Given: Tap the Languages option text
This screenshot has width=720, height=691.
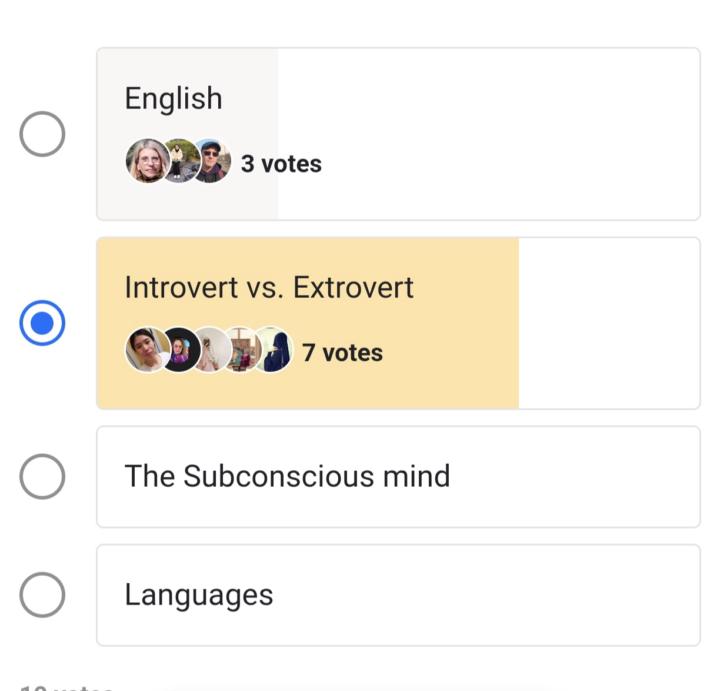Looking at the screenshot, I should pyautogui.click(x=198, y=595).
